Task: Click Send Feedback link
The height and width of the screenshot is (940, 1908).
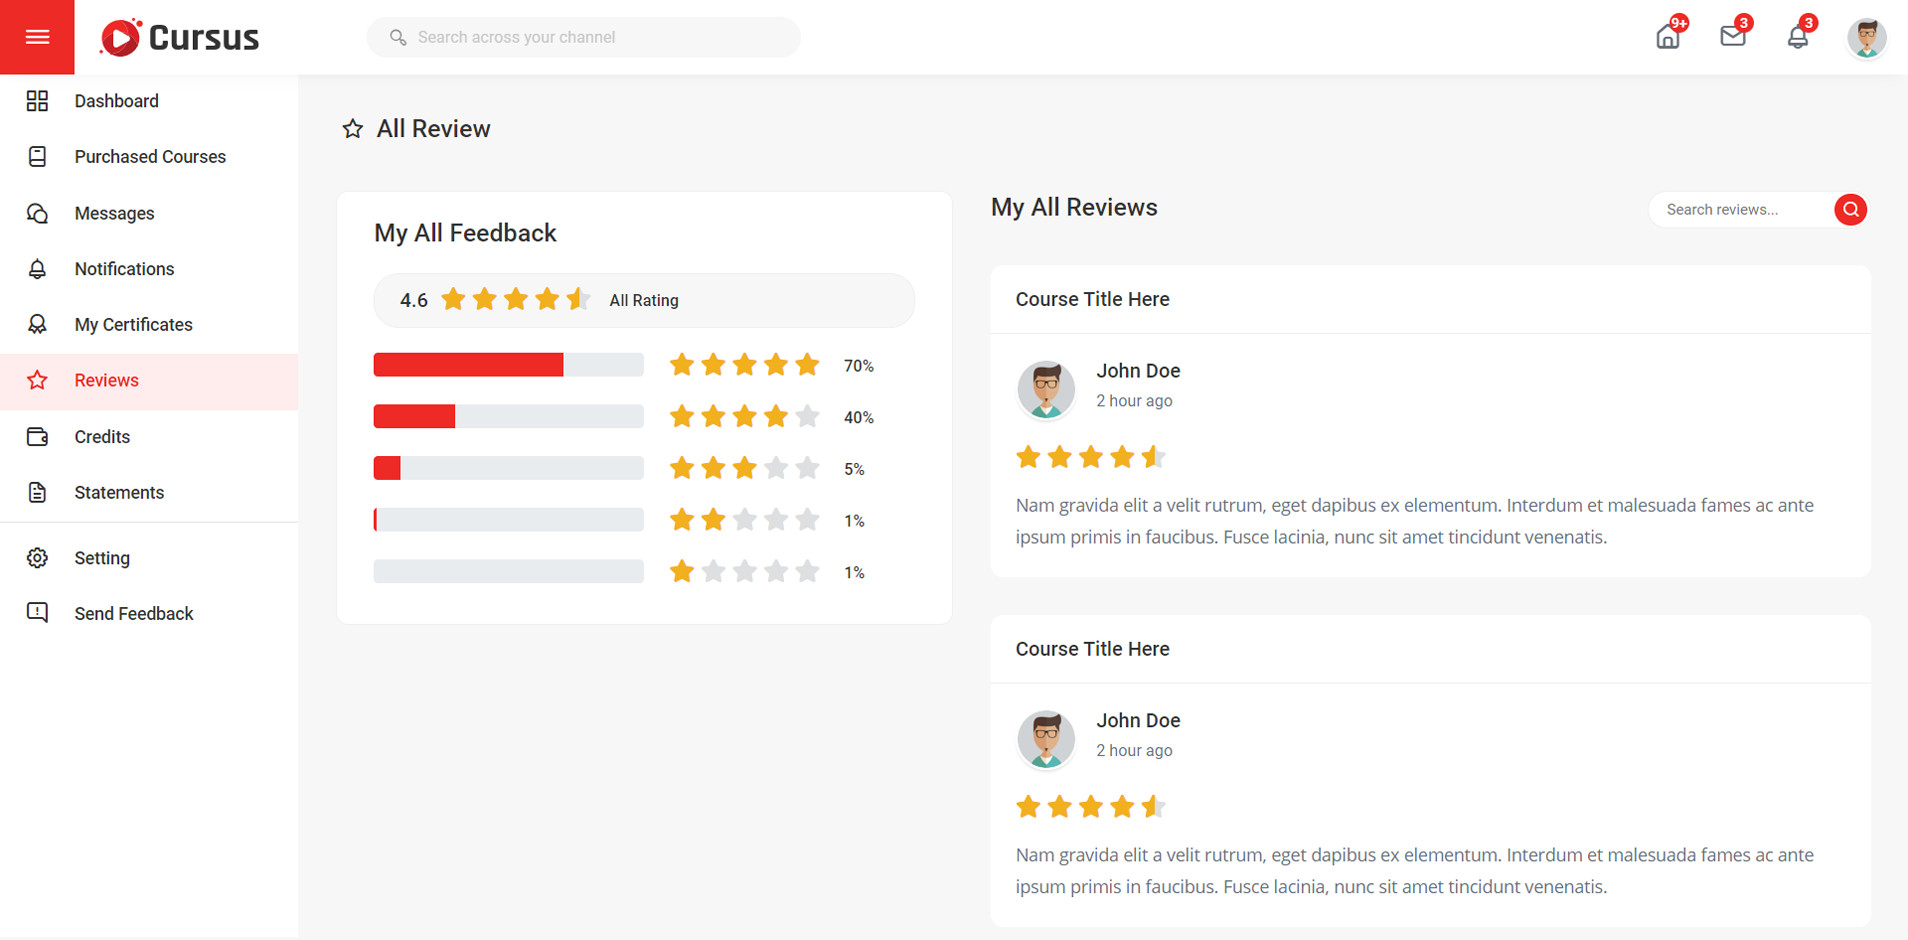Action: click(x=133, y=614)
